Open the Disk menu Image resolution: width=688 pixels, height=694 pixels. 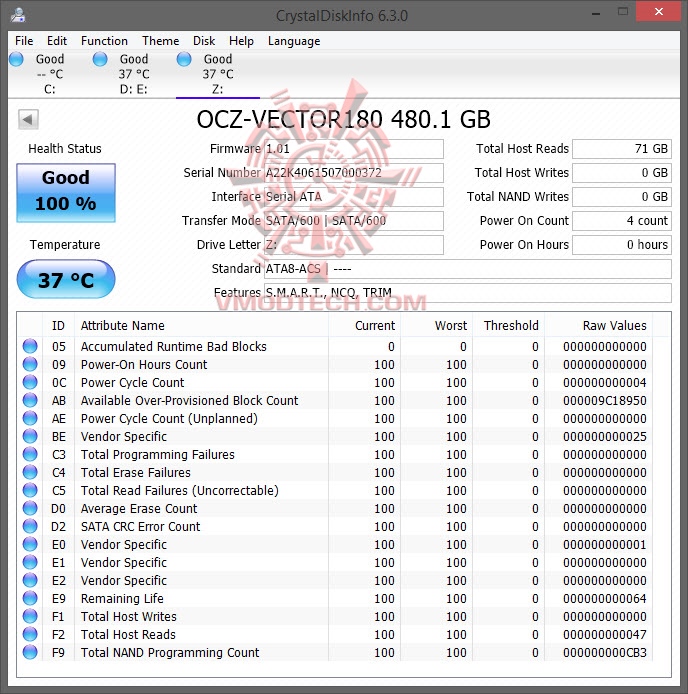pos(204,41)
